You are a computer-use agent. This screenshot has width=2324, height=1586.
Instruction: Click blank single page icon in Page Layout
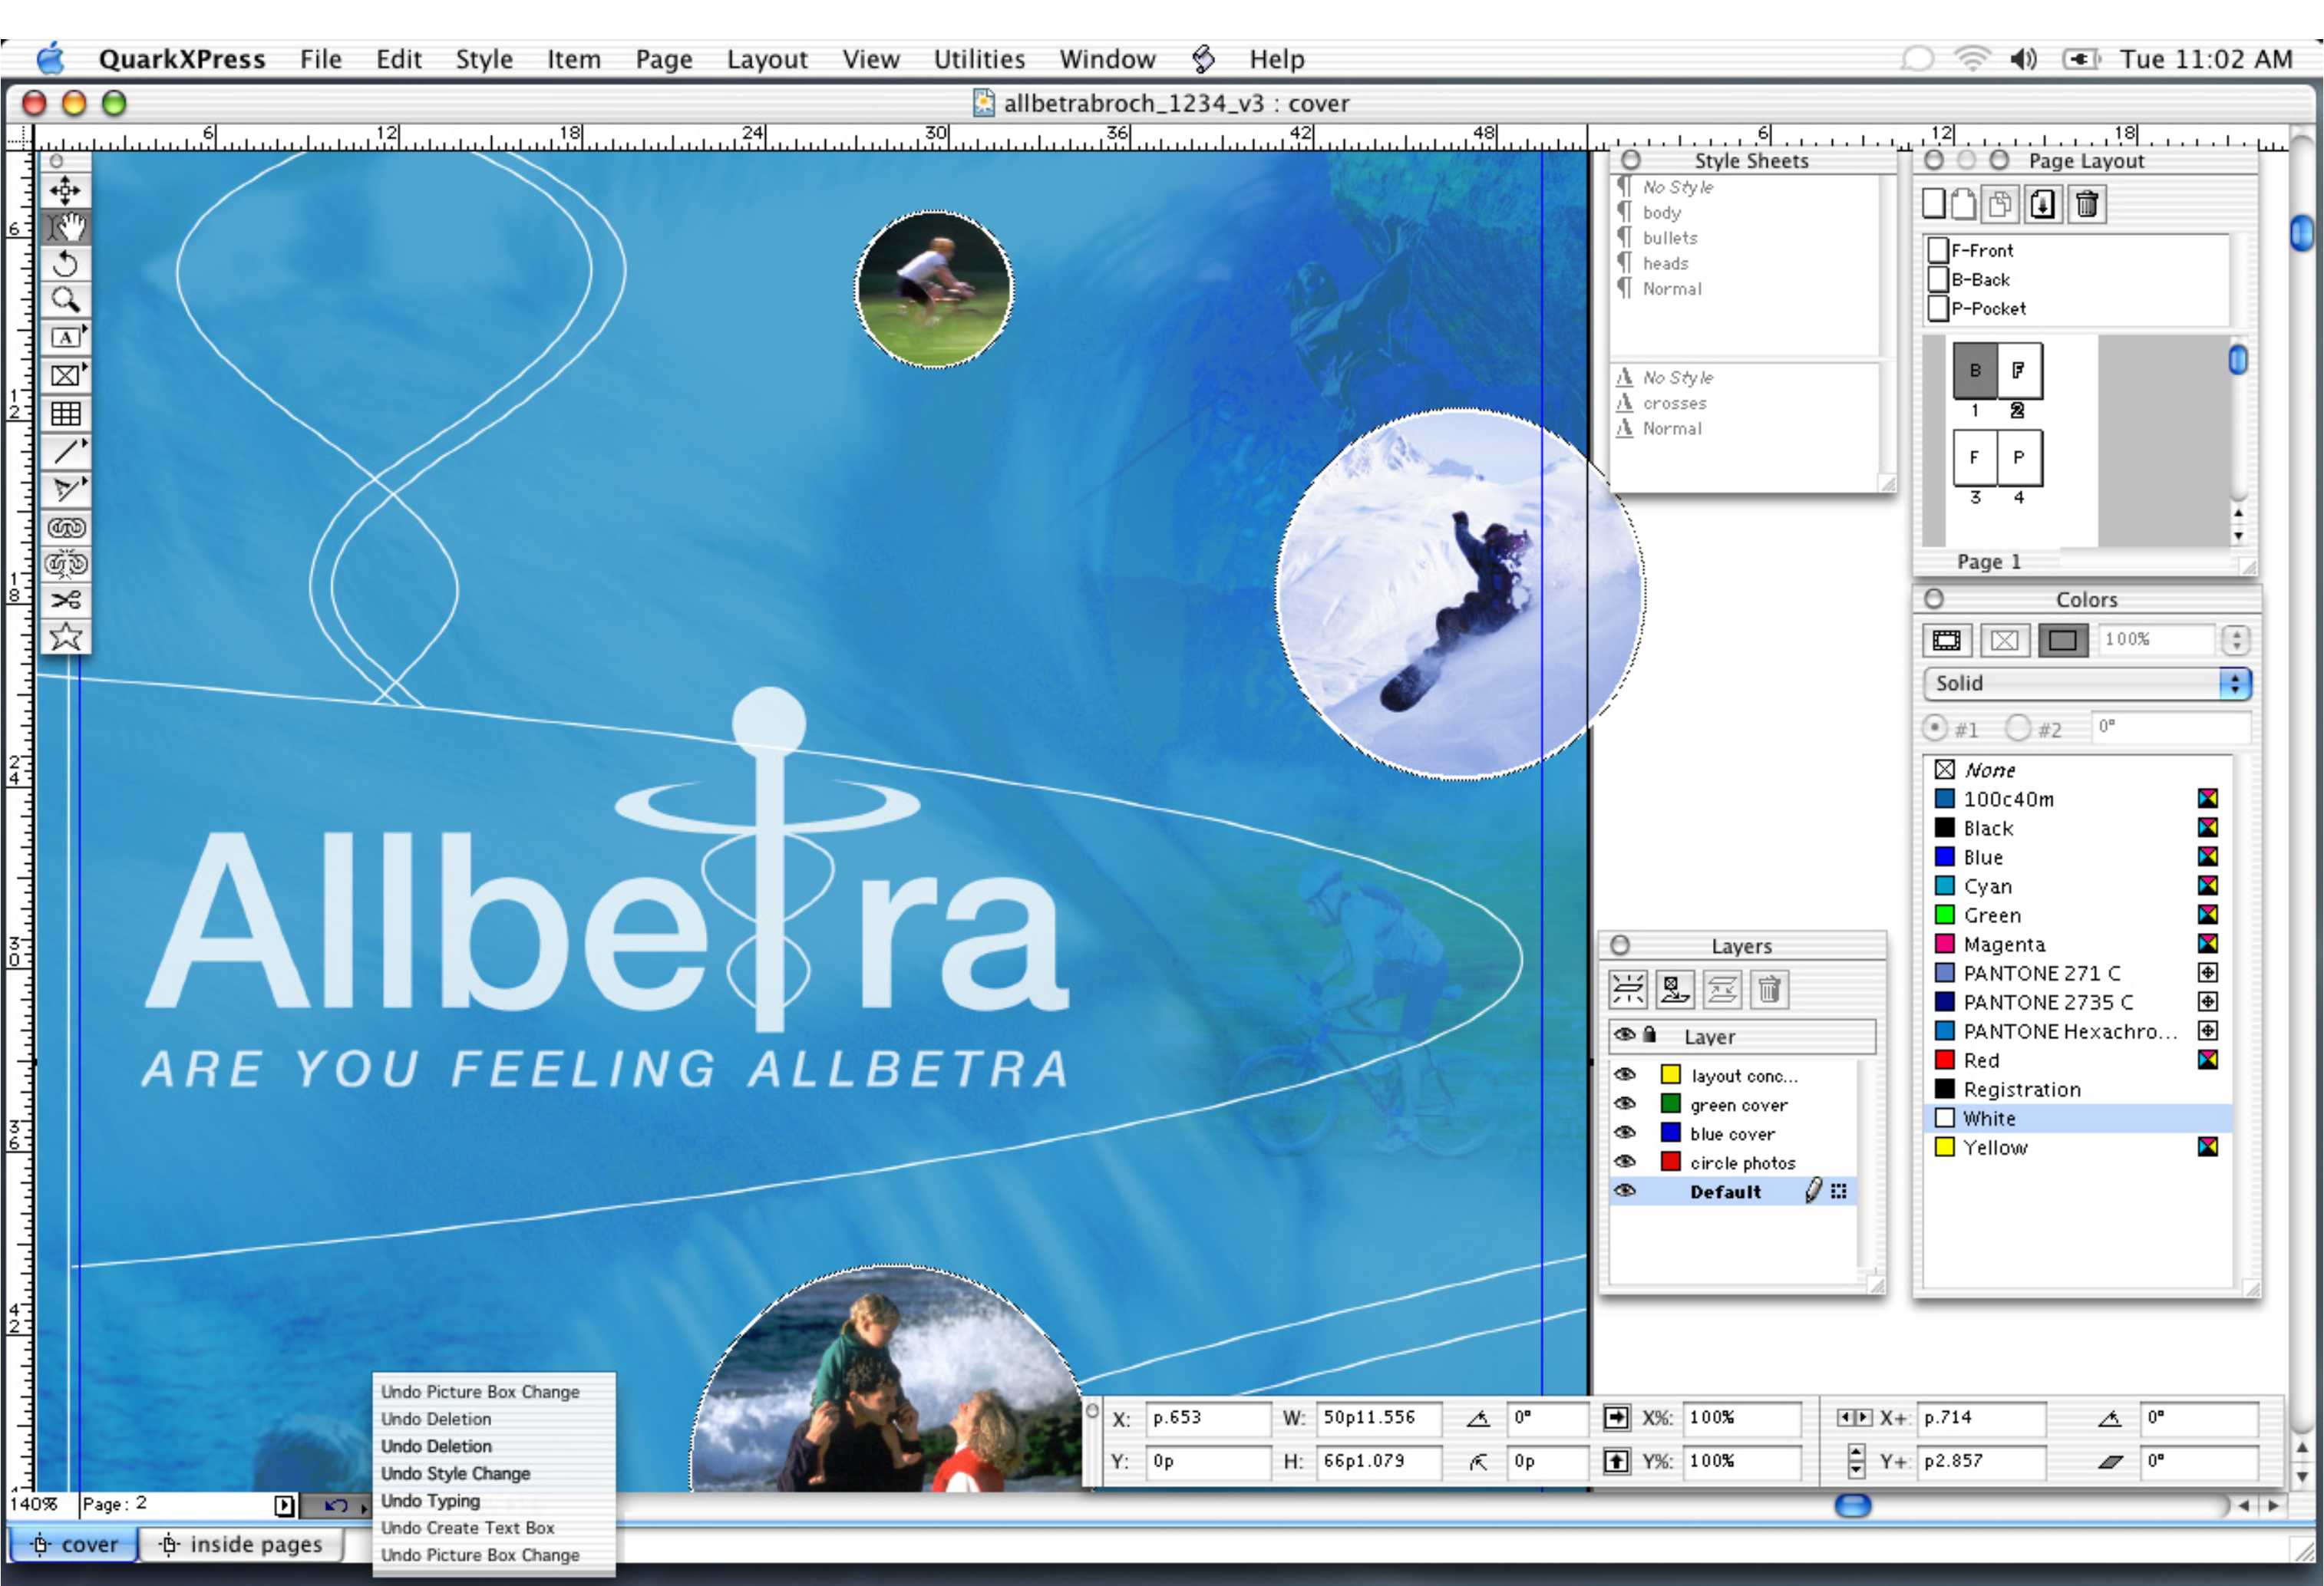click(x=1933, y=204)
